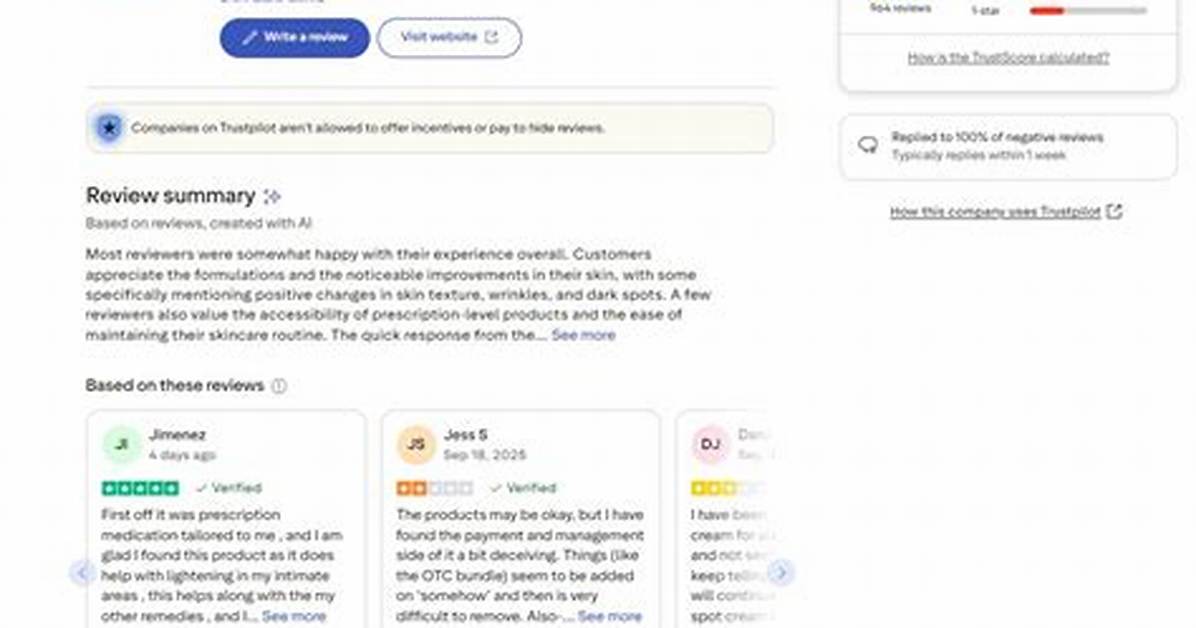Click the Review summary heading
Screen dimensions: 1196x628
(170, 196)
